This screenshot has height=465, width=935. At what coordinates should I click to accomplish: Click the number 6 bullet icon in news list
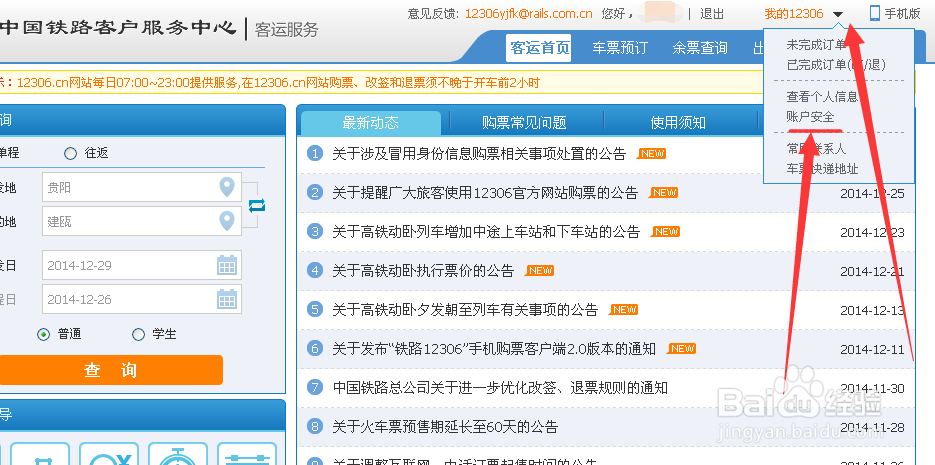(x=315, y=349)
